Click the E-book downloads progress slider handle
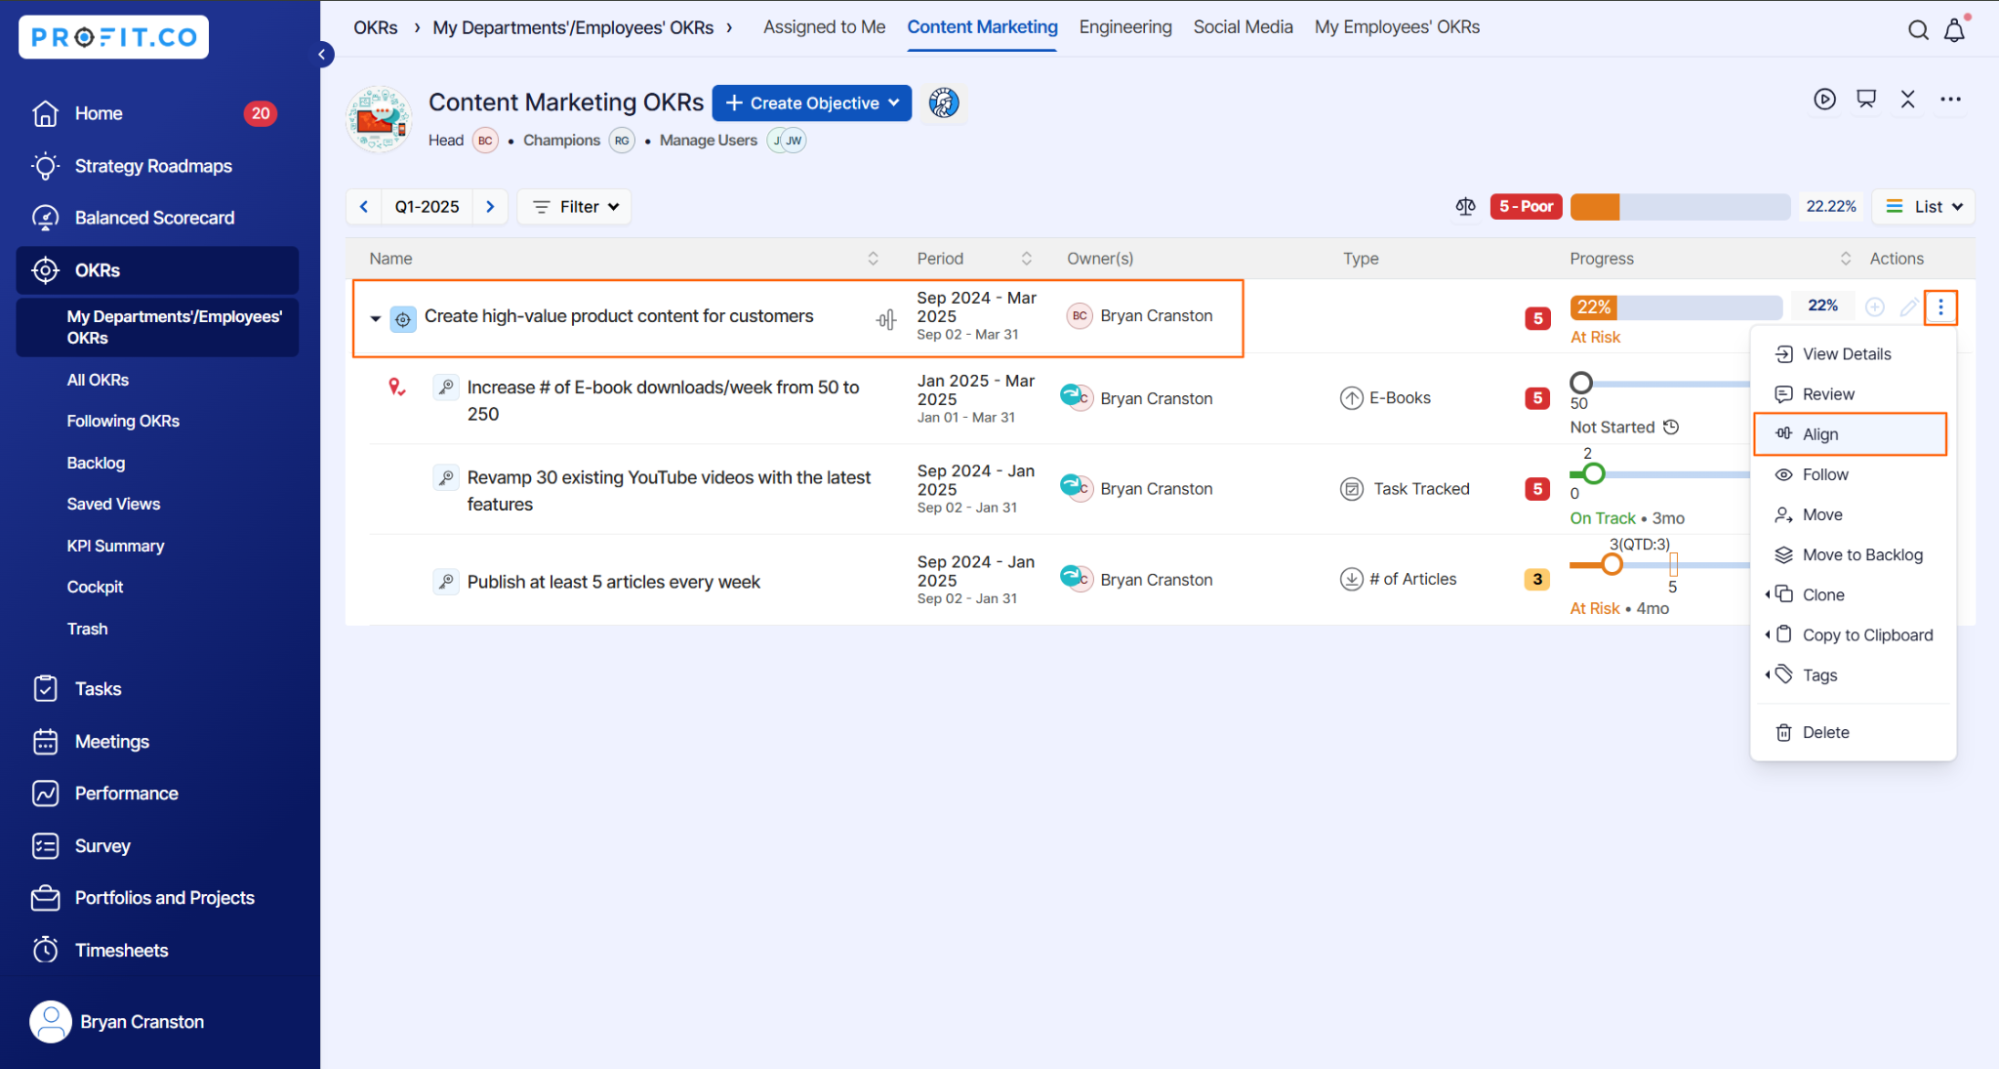 point(1581,383)
